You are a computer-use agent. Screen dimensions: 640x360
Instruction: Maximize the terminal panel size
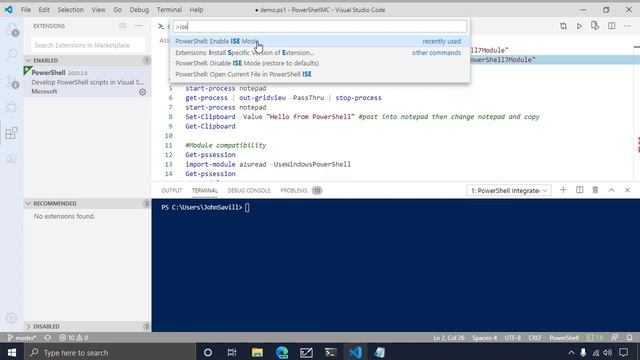pyautogui.click(x=611, y=190)
